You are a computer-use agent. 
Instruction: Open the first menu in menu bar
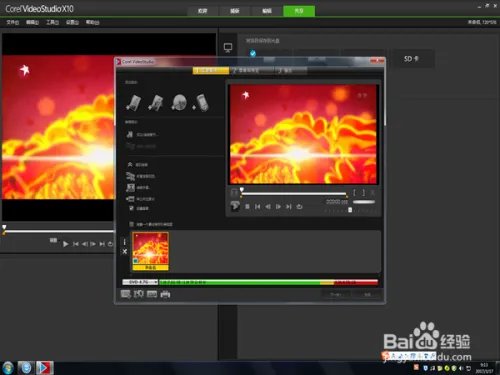[13, 22]
